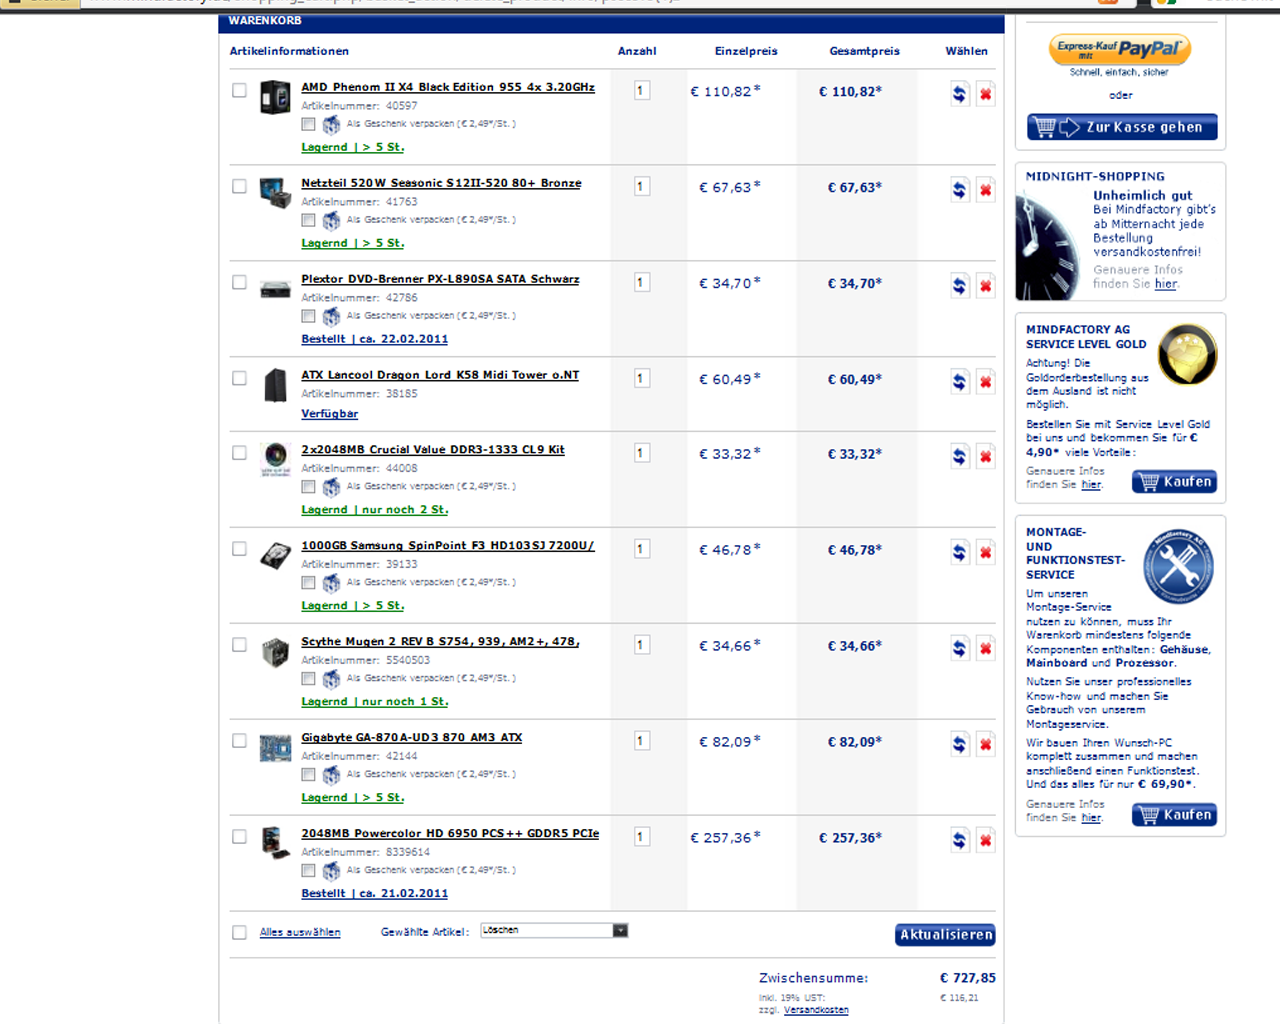This screenshot has width=1280, height=1024.
Task: Click gift wrap icon for Netzteil 520W
Action: [x=331, y=221]
